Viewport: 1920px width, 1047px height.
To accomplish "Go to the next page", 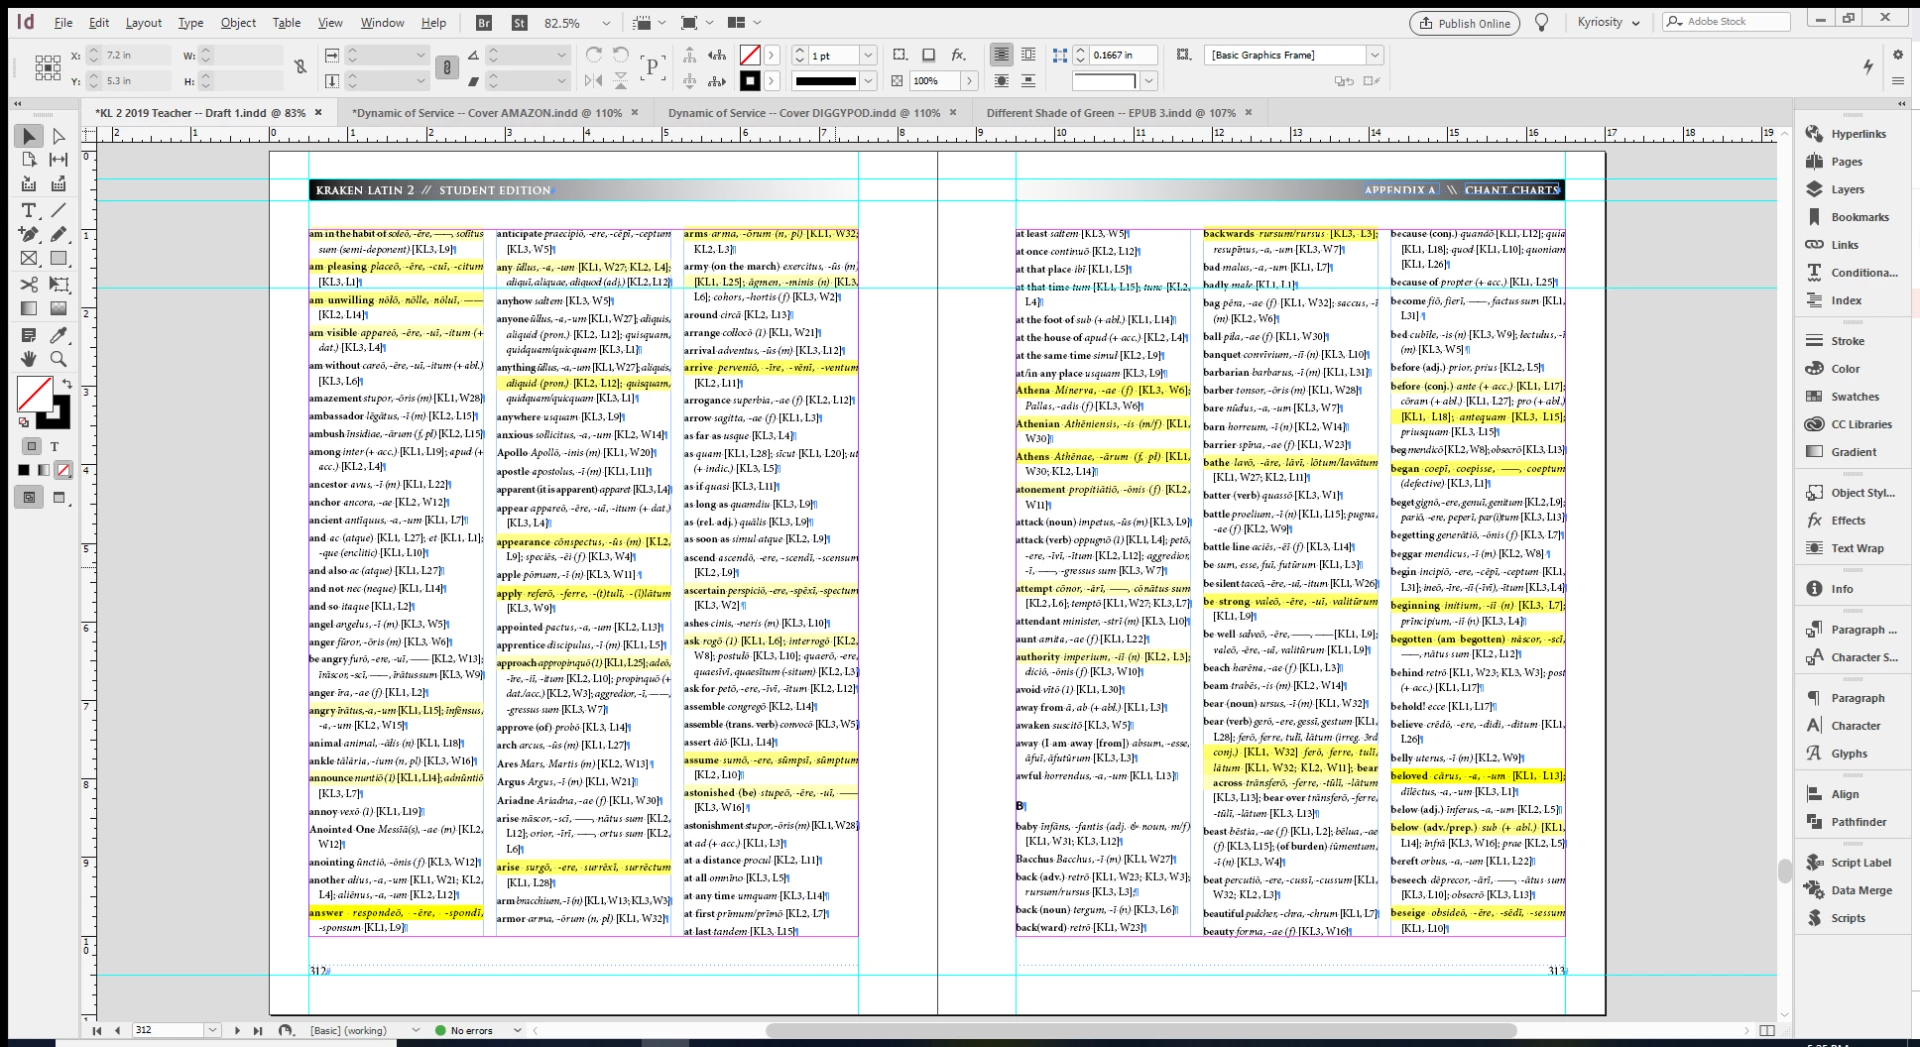I will (237, 1030).
